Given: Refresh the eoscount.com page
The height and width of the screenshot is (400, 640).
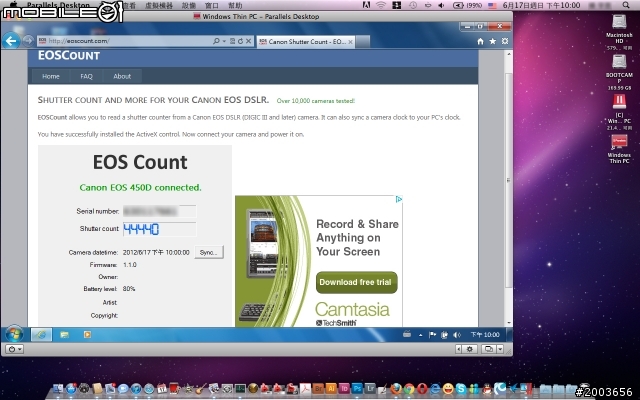Looking at the screenshot, I should [240, 41].
